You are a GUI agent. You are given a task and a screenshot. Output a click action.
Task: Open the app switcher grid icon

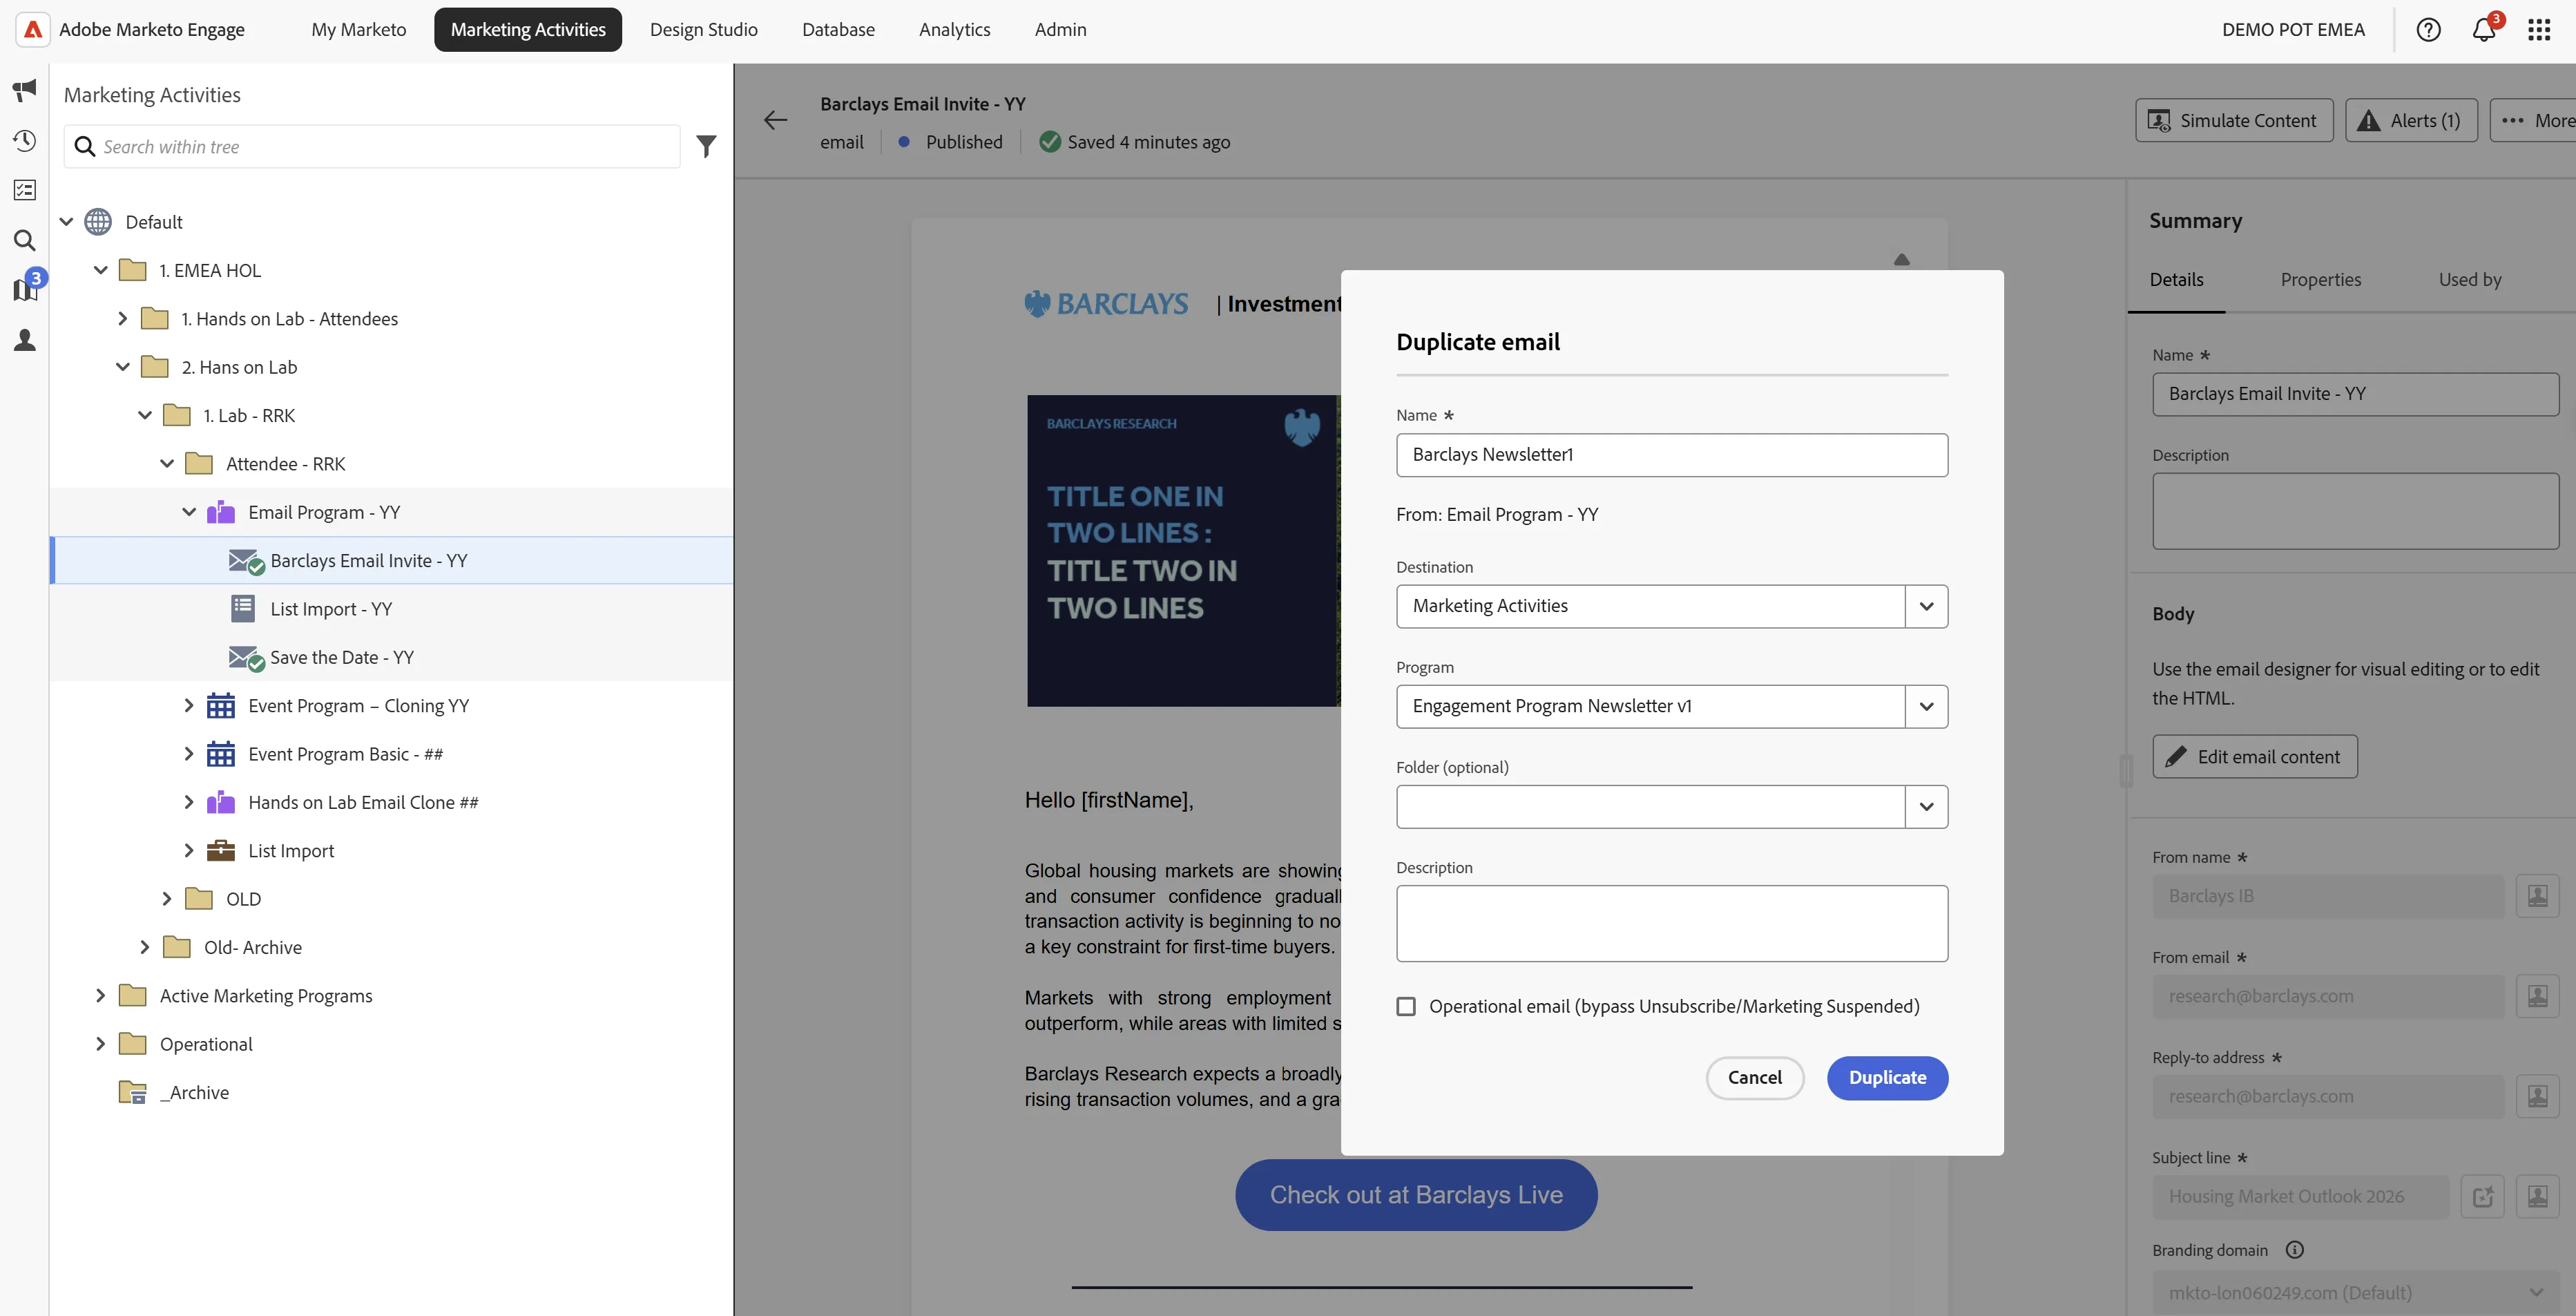click(x=2539, y=30)
